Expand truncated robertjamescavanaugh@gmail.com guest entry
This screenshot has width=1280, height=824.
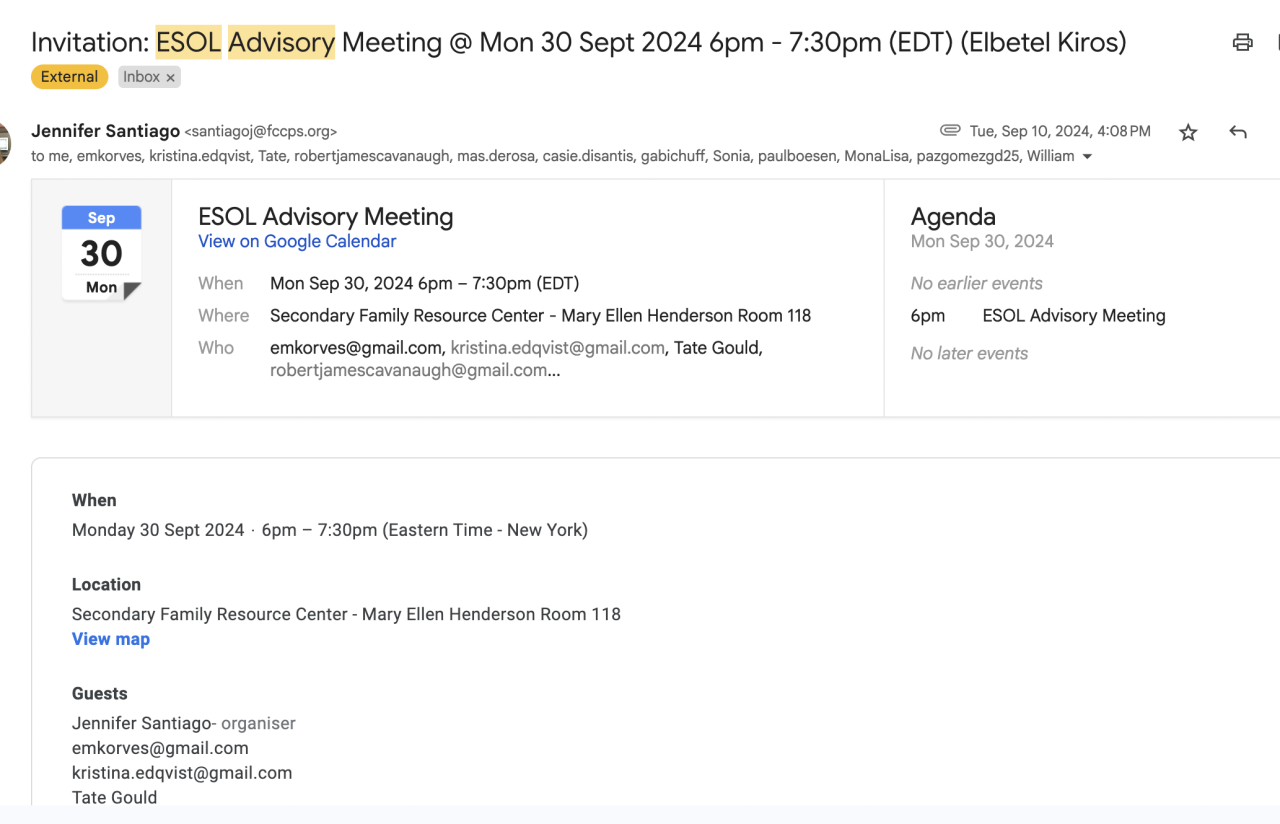coord(414,370)
